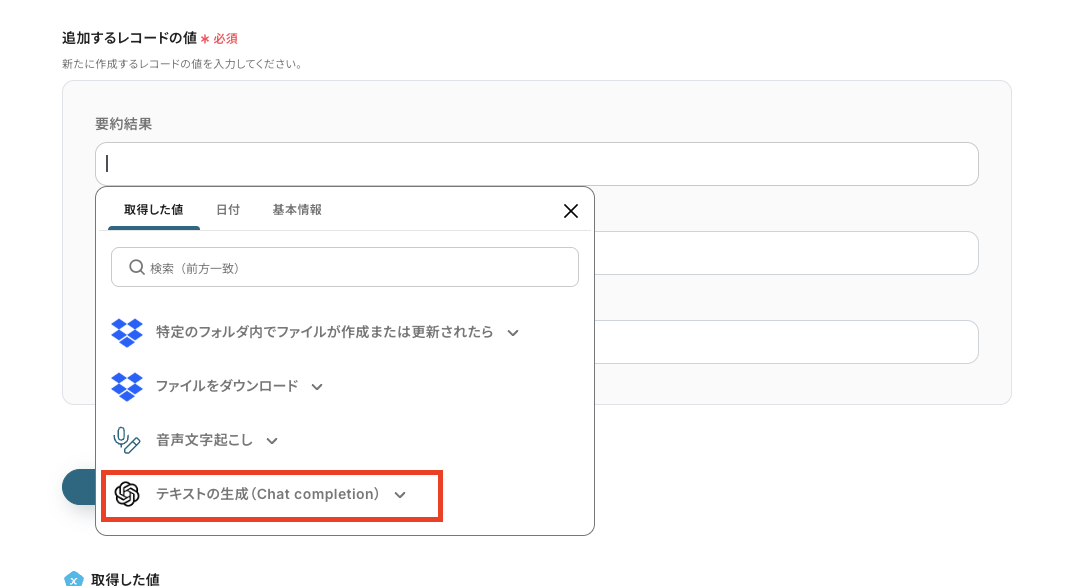
Task: Close the 取得した値 popup with the X
Action: (570, 211)
